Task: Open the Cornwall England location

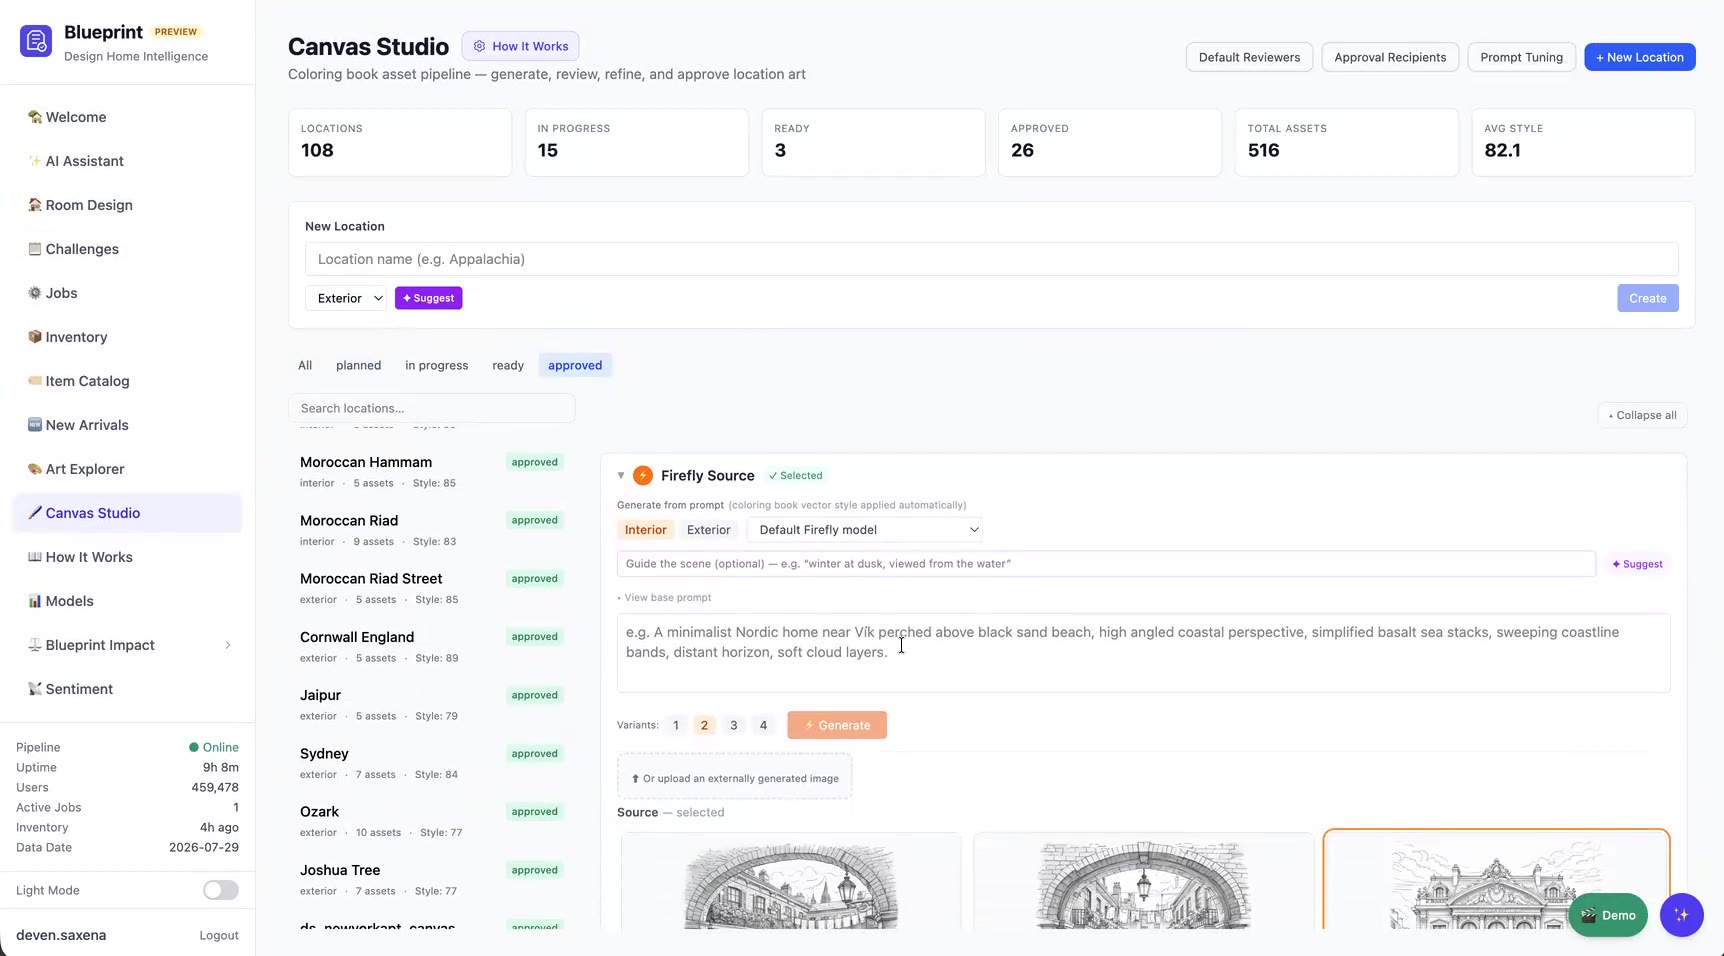Action: pos(431,646)
